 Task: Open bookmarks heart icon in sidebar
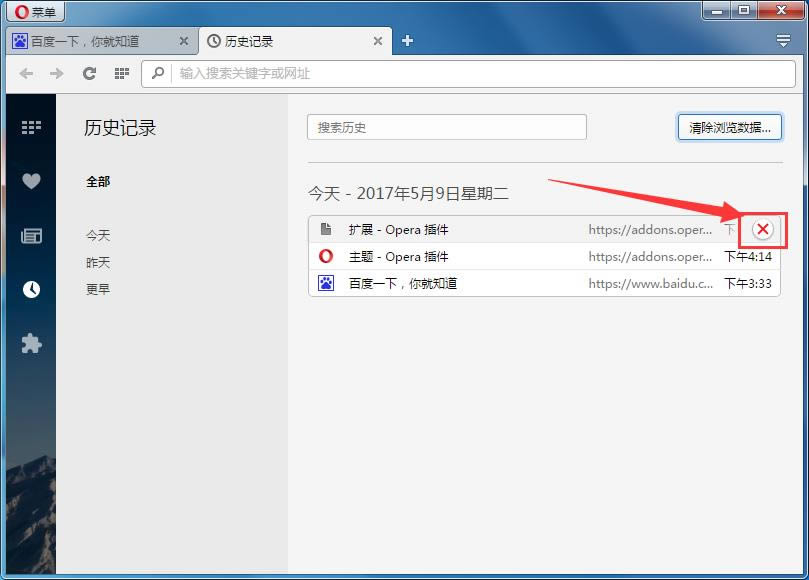coord(31,181)
